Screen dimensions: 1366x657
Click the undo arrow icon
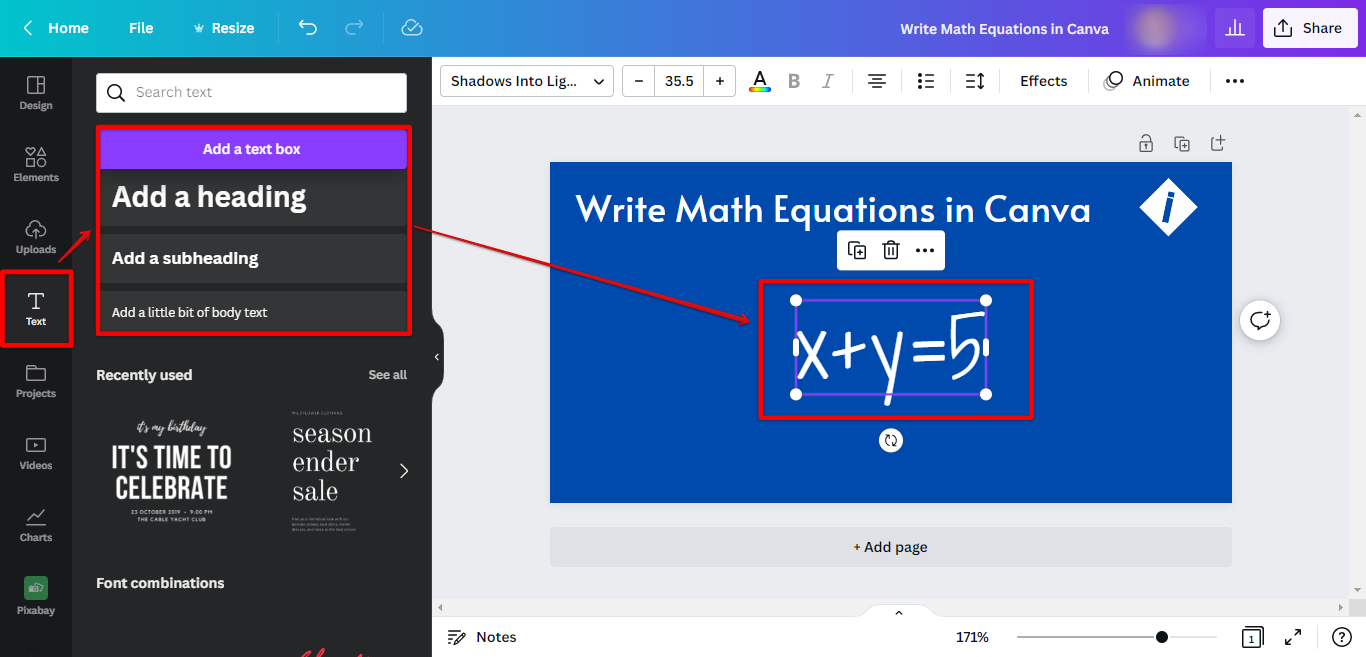point(308,28)
